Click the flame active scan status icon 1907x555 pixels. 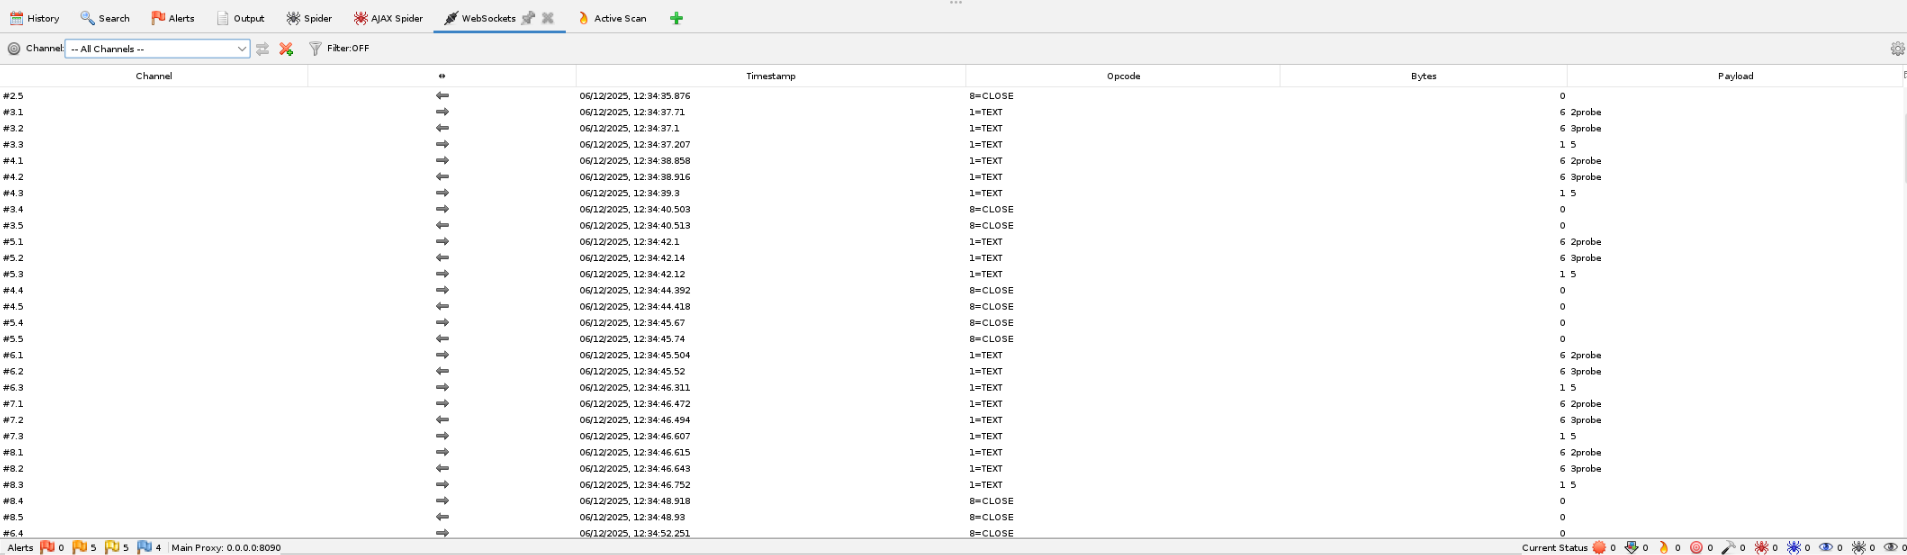(1664, 547)
